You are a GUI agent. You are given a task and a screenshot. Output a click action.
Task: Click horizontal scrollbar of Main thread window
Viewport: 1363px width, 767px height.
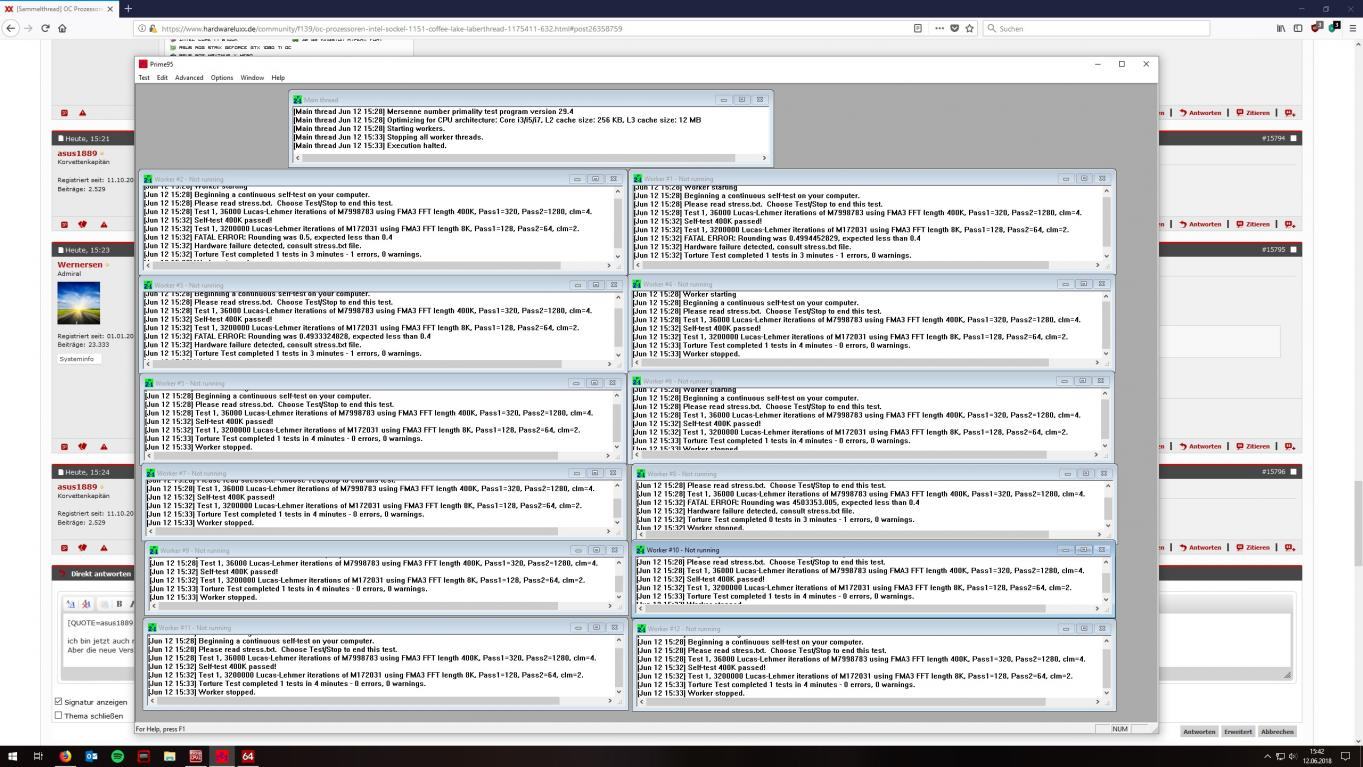pos(531,157)
